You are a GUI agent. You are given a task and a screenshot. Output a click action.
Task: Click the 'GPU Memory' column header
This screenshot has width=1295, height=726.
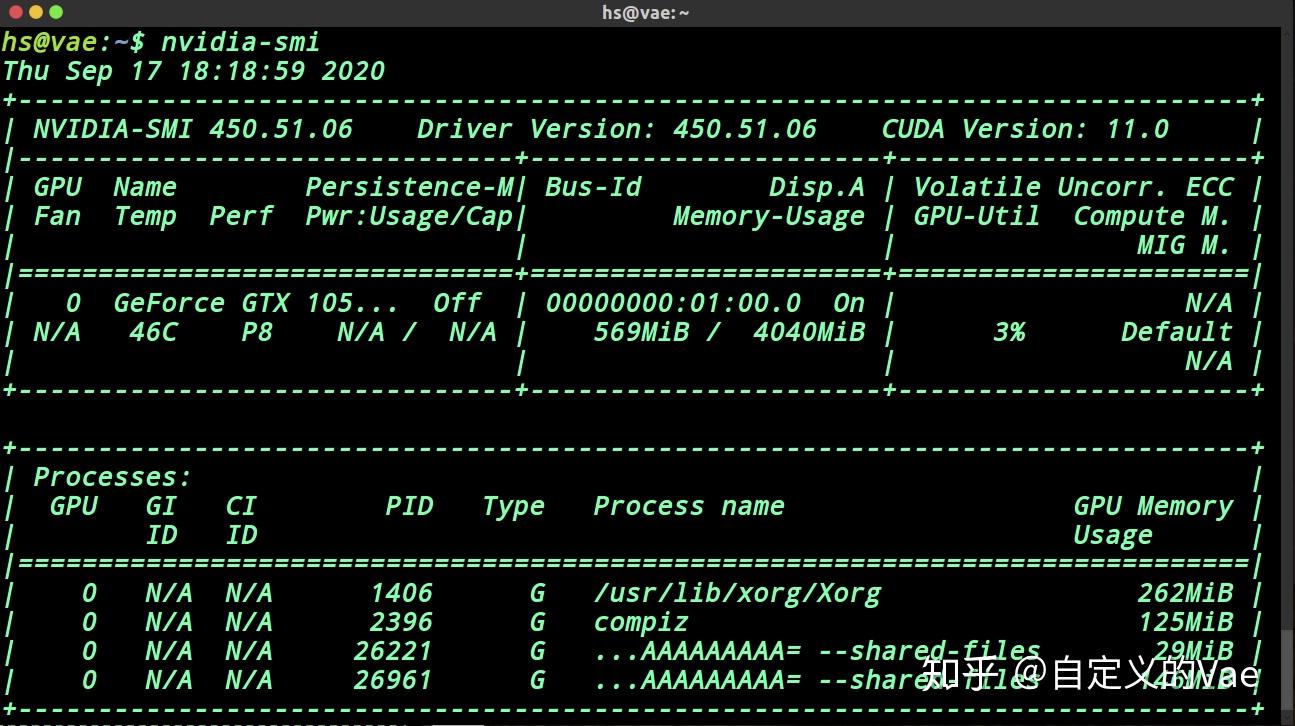[x=1153, y=506]
